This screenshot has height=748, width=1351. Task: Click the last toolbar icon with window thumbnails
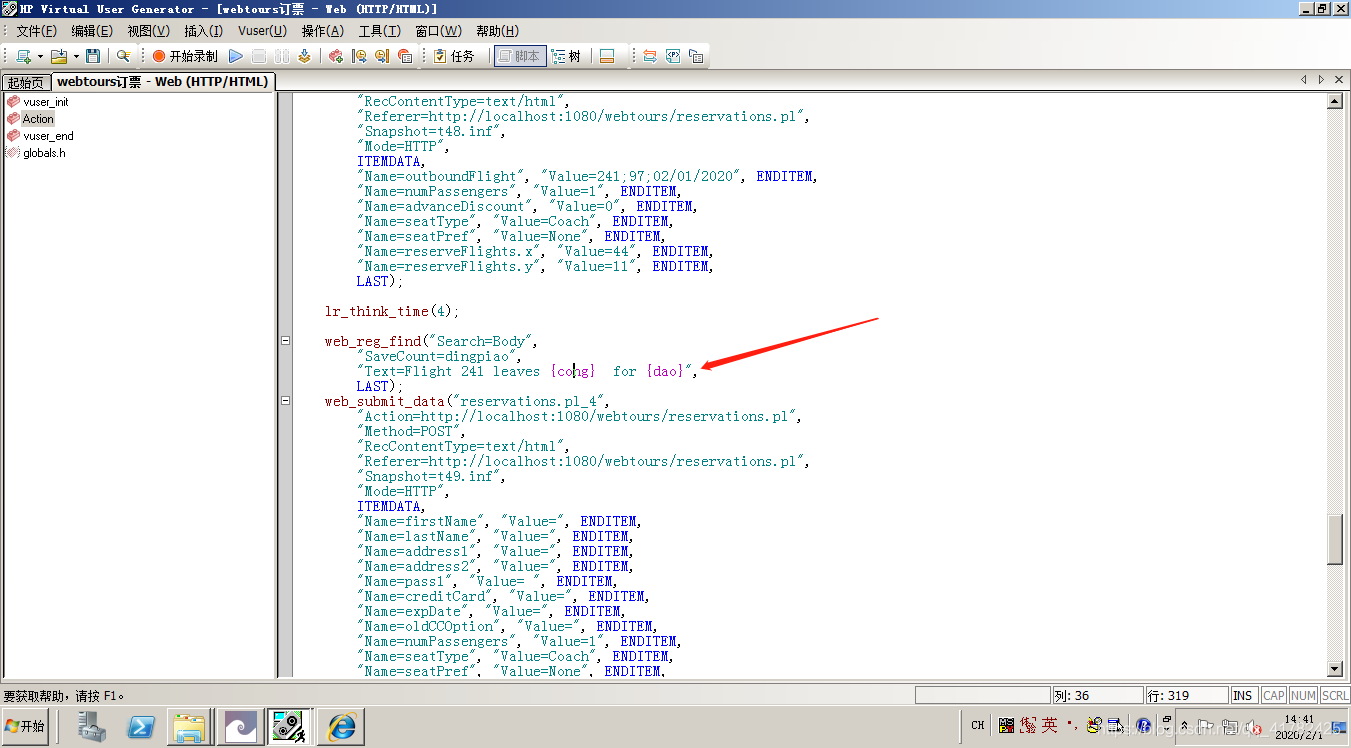[x=696, y=56]
